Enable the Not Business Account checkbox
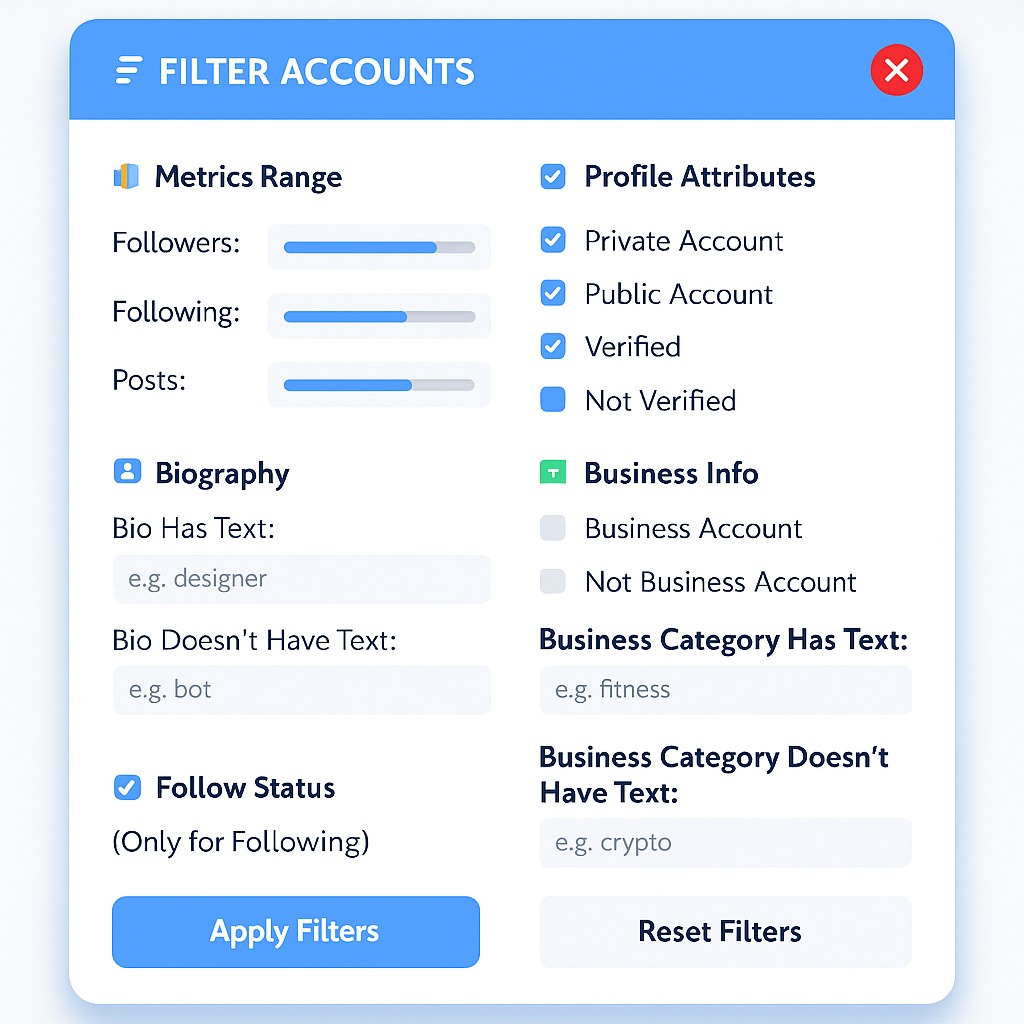This screenshot has width=1024, height=1024. coord(552,581)
